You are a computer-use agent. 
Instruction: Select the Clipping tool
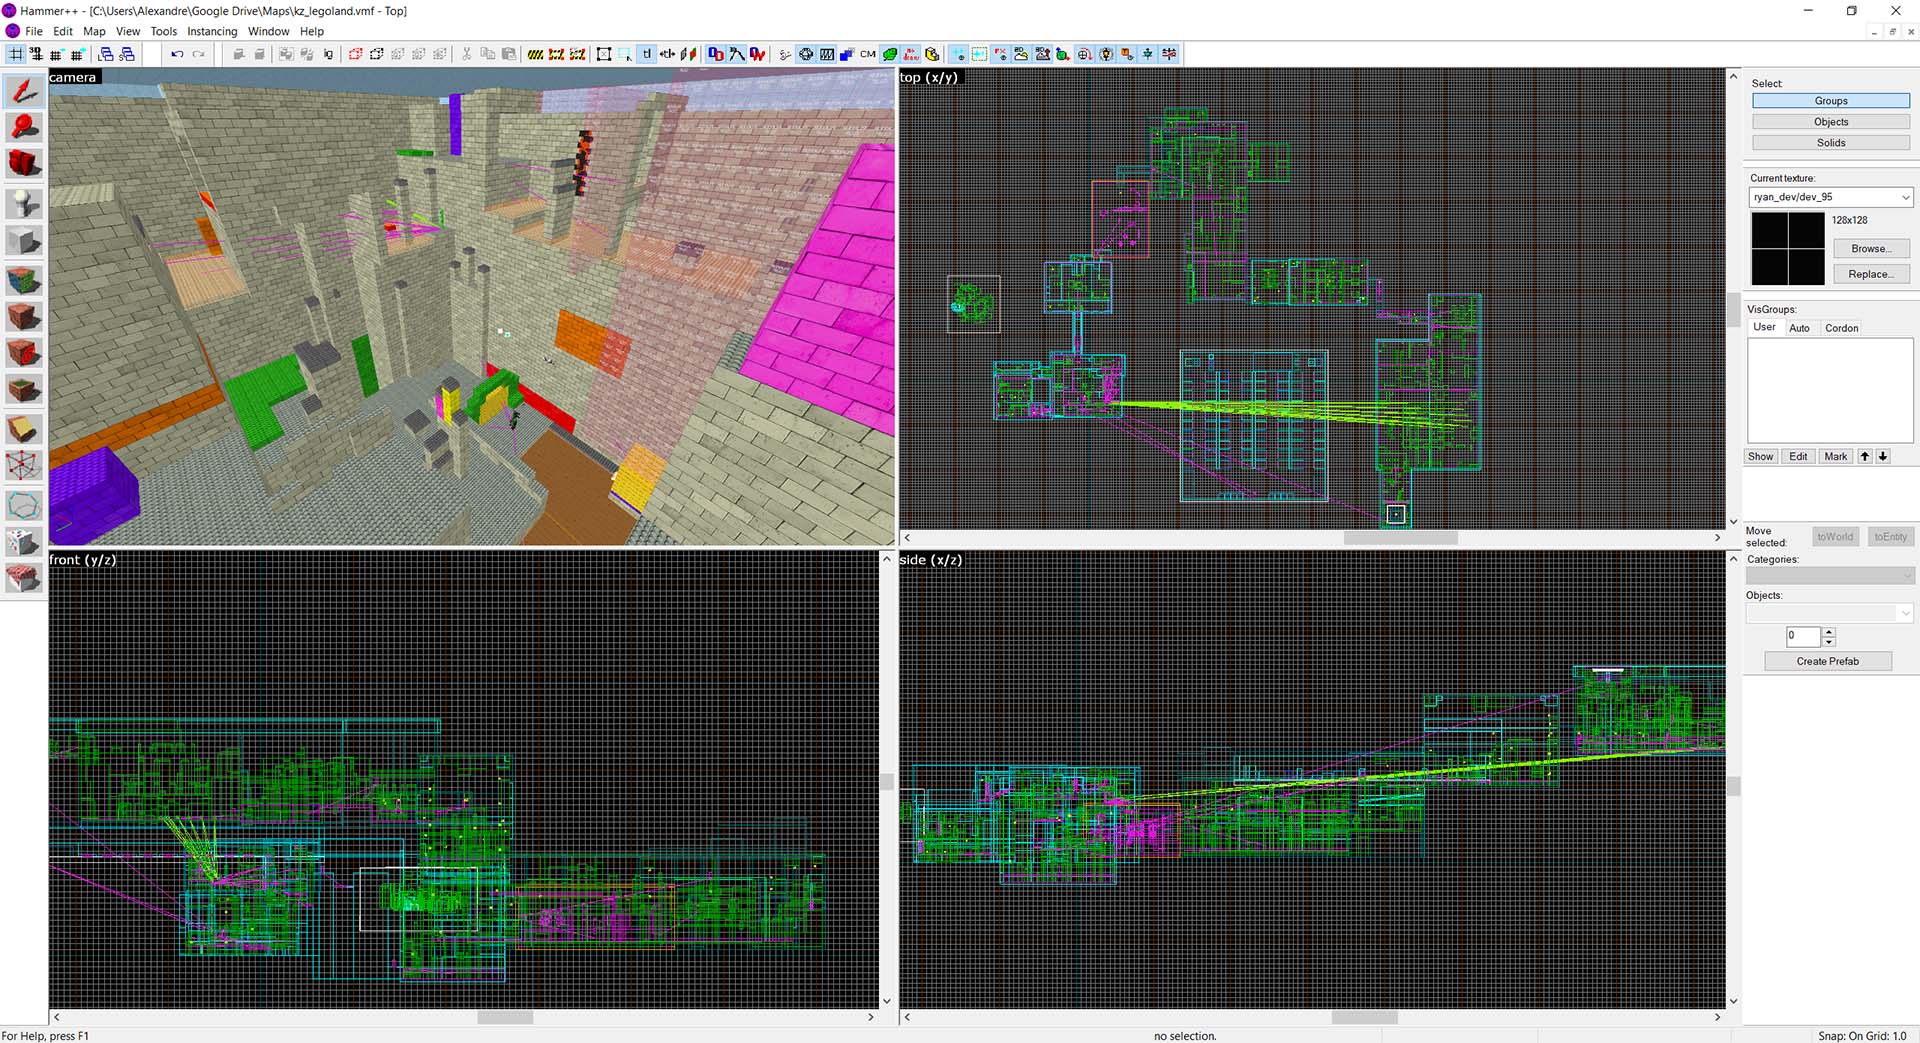coord(23,428)
